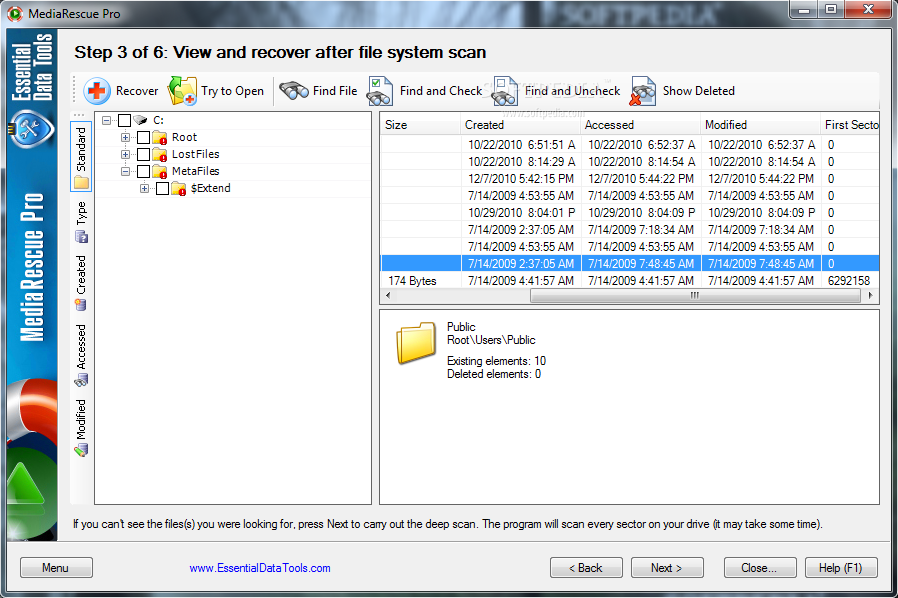
Task: Click the $Extend folder icon
Action: point(179,188)
